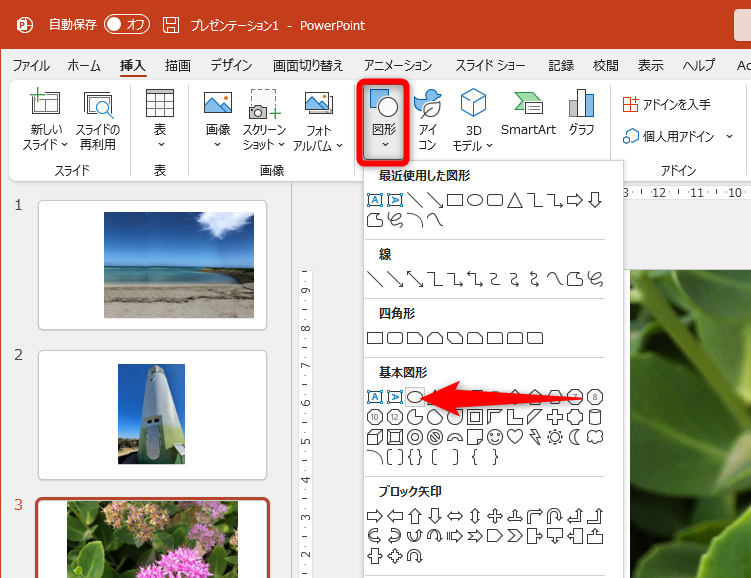751x578 pixels.
Task: Toggle the 自動保存 autosave switch
Action: point(127,24)
